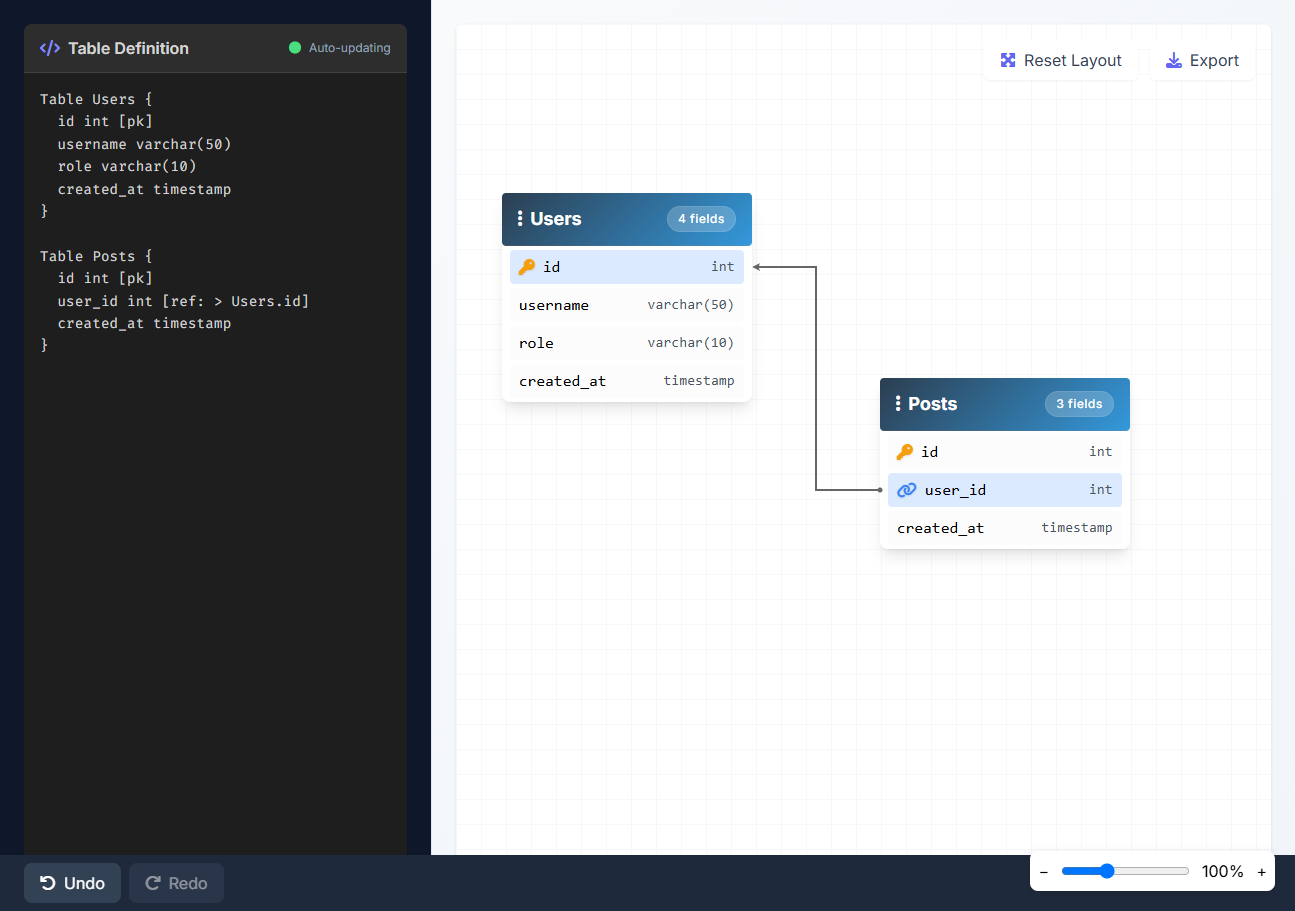1295x911 pixels.
Task: Click the 'role varchar(10)' code line
Action: point(127,166)
